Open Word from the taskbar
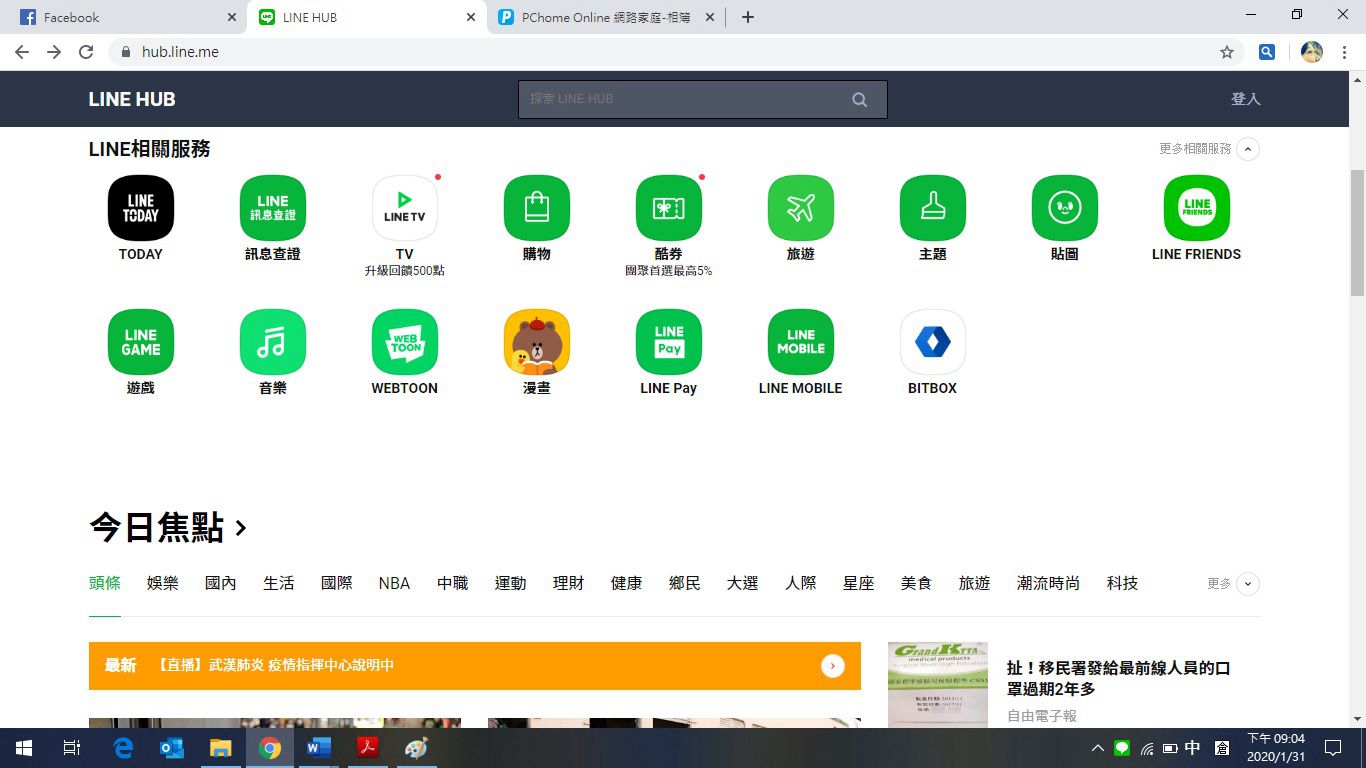This screenshot has width=1366, height=768. click(319, 748)
